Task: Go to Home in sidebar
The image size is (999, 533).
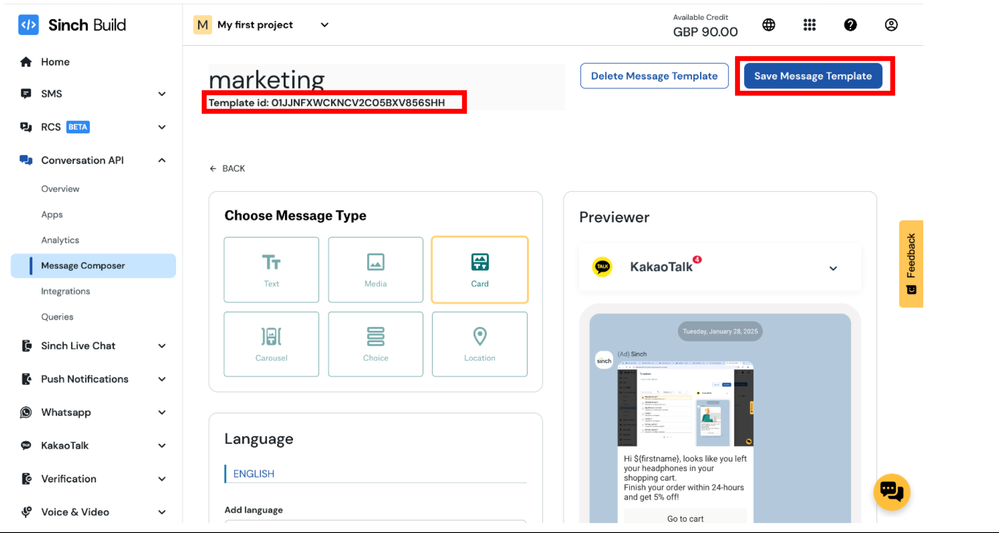Action: point(55,62)
